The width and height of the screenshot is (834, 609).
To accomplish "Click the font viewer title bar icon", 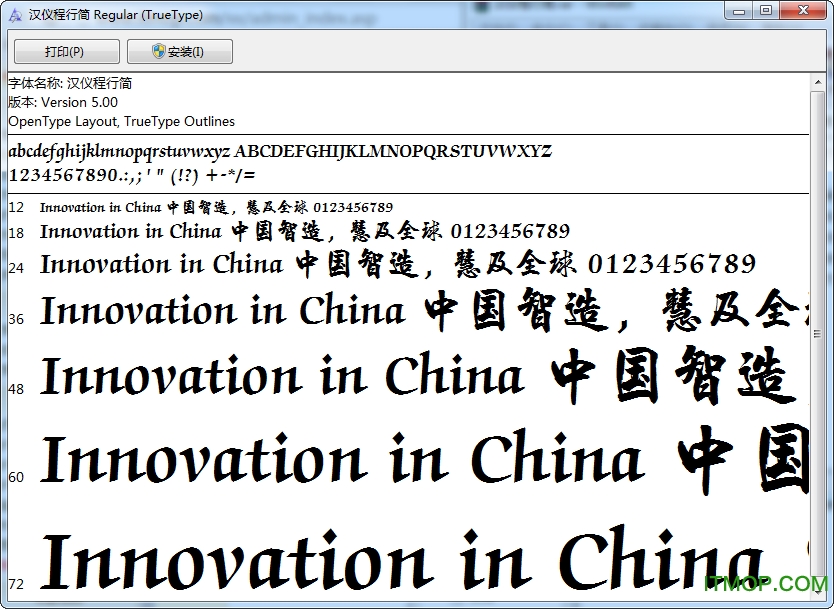I will point(15,15).
